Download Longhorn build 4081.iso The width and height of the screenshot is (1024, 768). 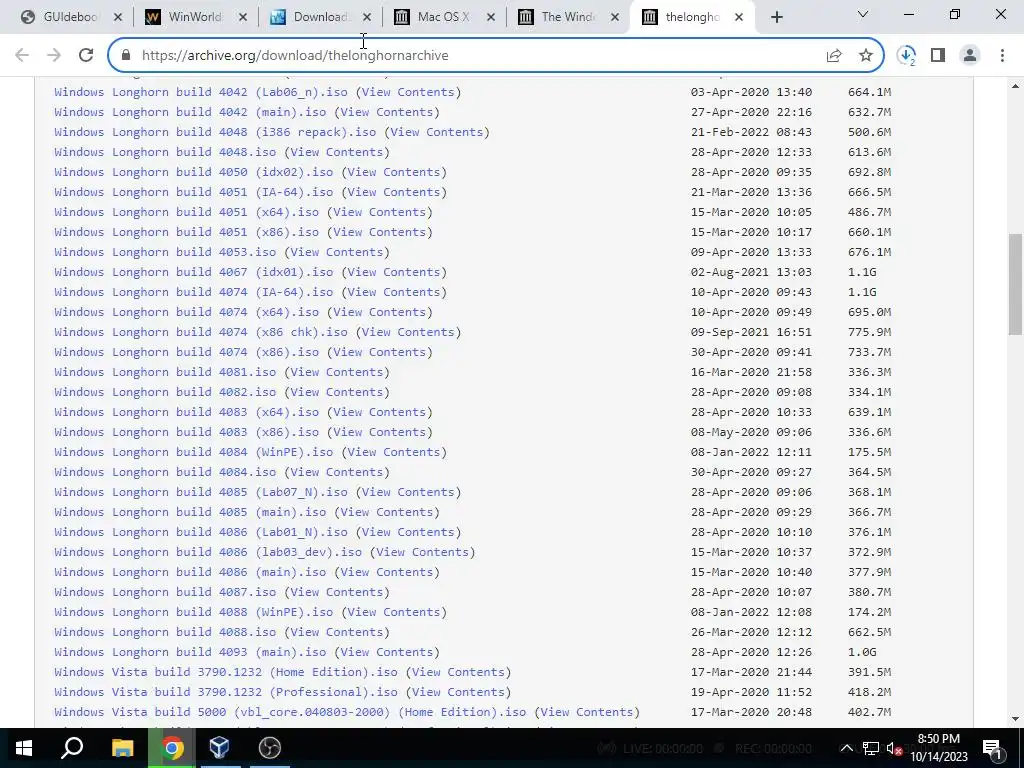[165, 372]
